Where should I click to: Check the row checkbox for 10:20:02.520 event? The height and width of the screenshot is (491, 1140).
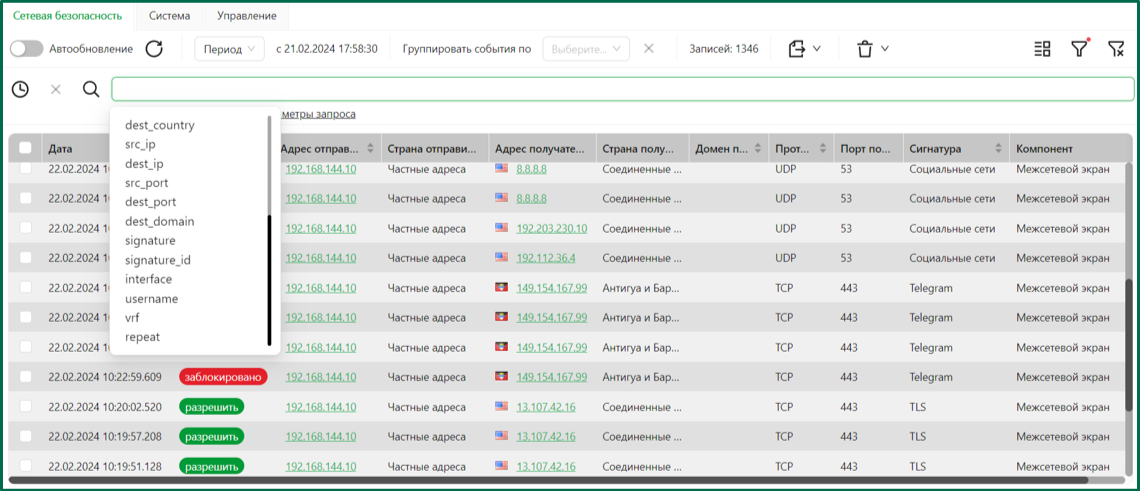click(25, 407)
